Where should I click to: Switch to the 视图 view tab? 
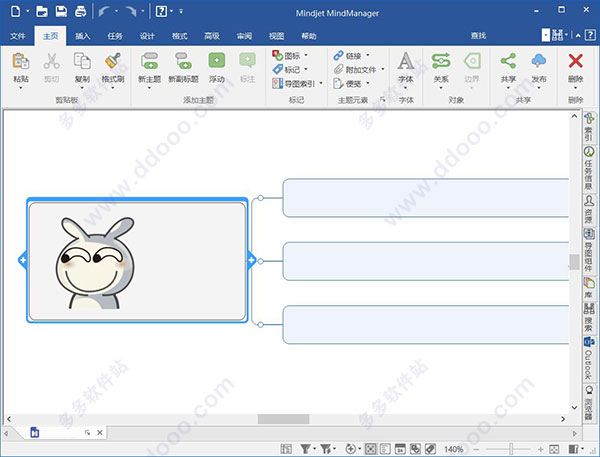(x=276, y=36)
